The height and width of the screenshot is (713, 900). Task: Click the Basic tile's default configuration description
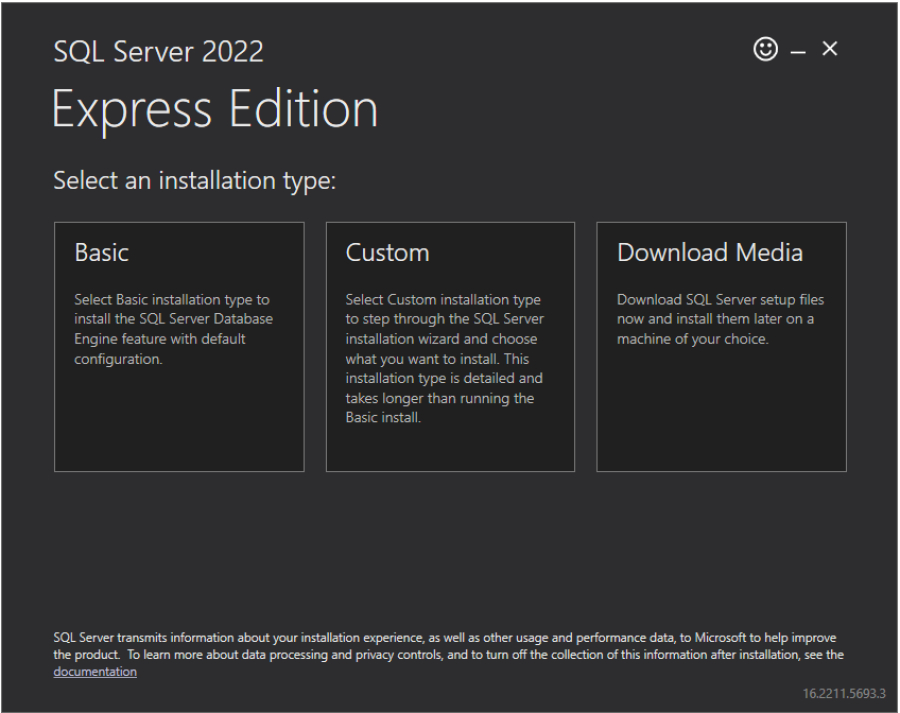tap(172, 329)
